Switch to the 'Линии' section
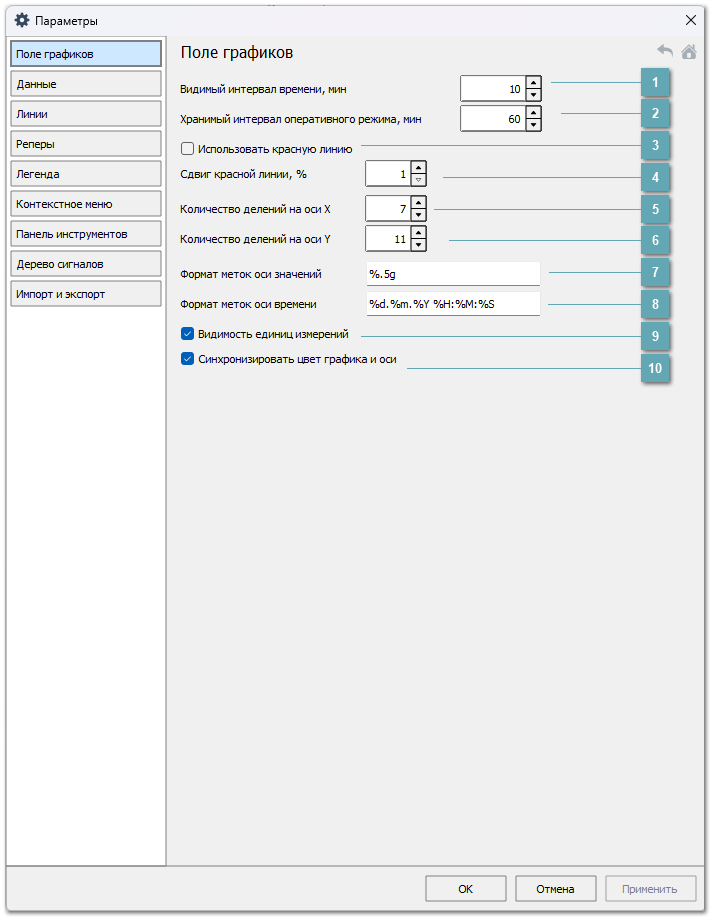Screen dimensions: 713x920 pos(85,114)
